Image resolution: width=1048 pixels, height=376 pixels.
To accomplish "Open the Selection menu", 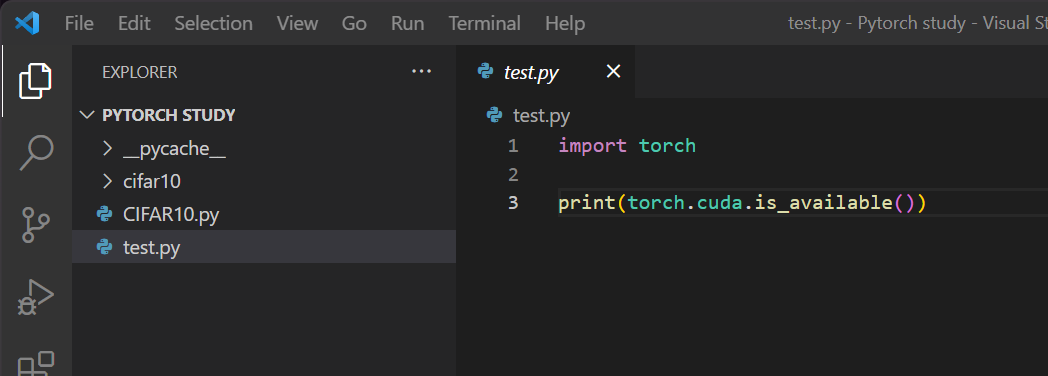I will click(x=213, y=23).
